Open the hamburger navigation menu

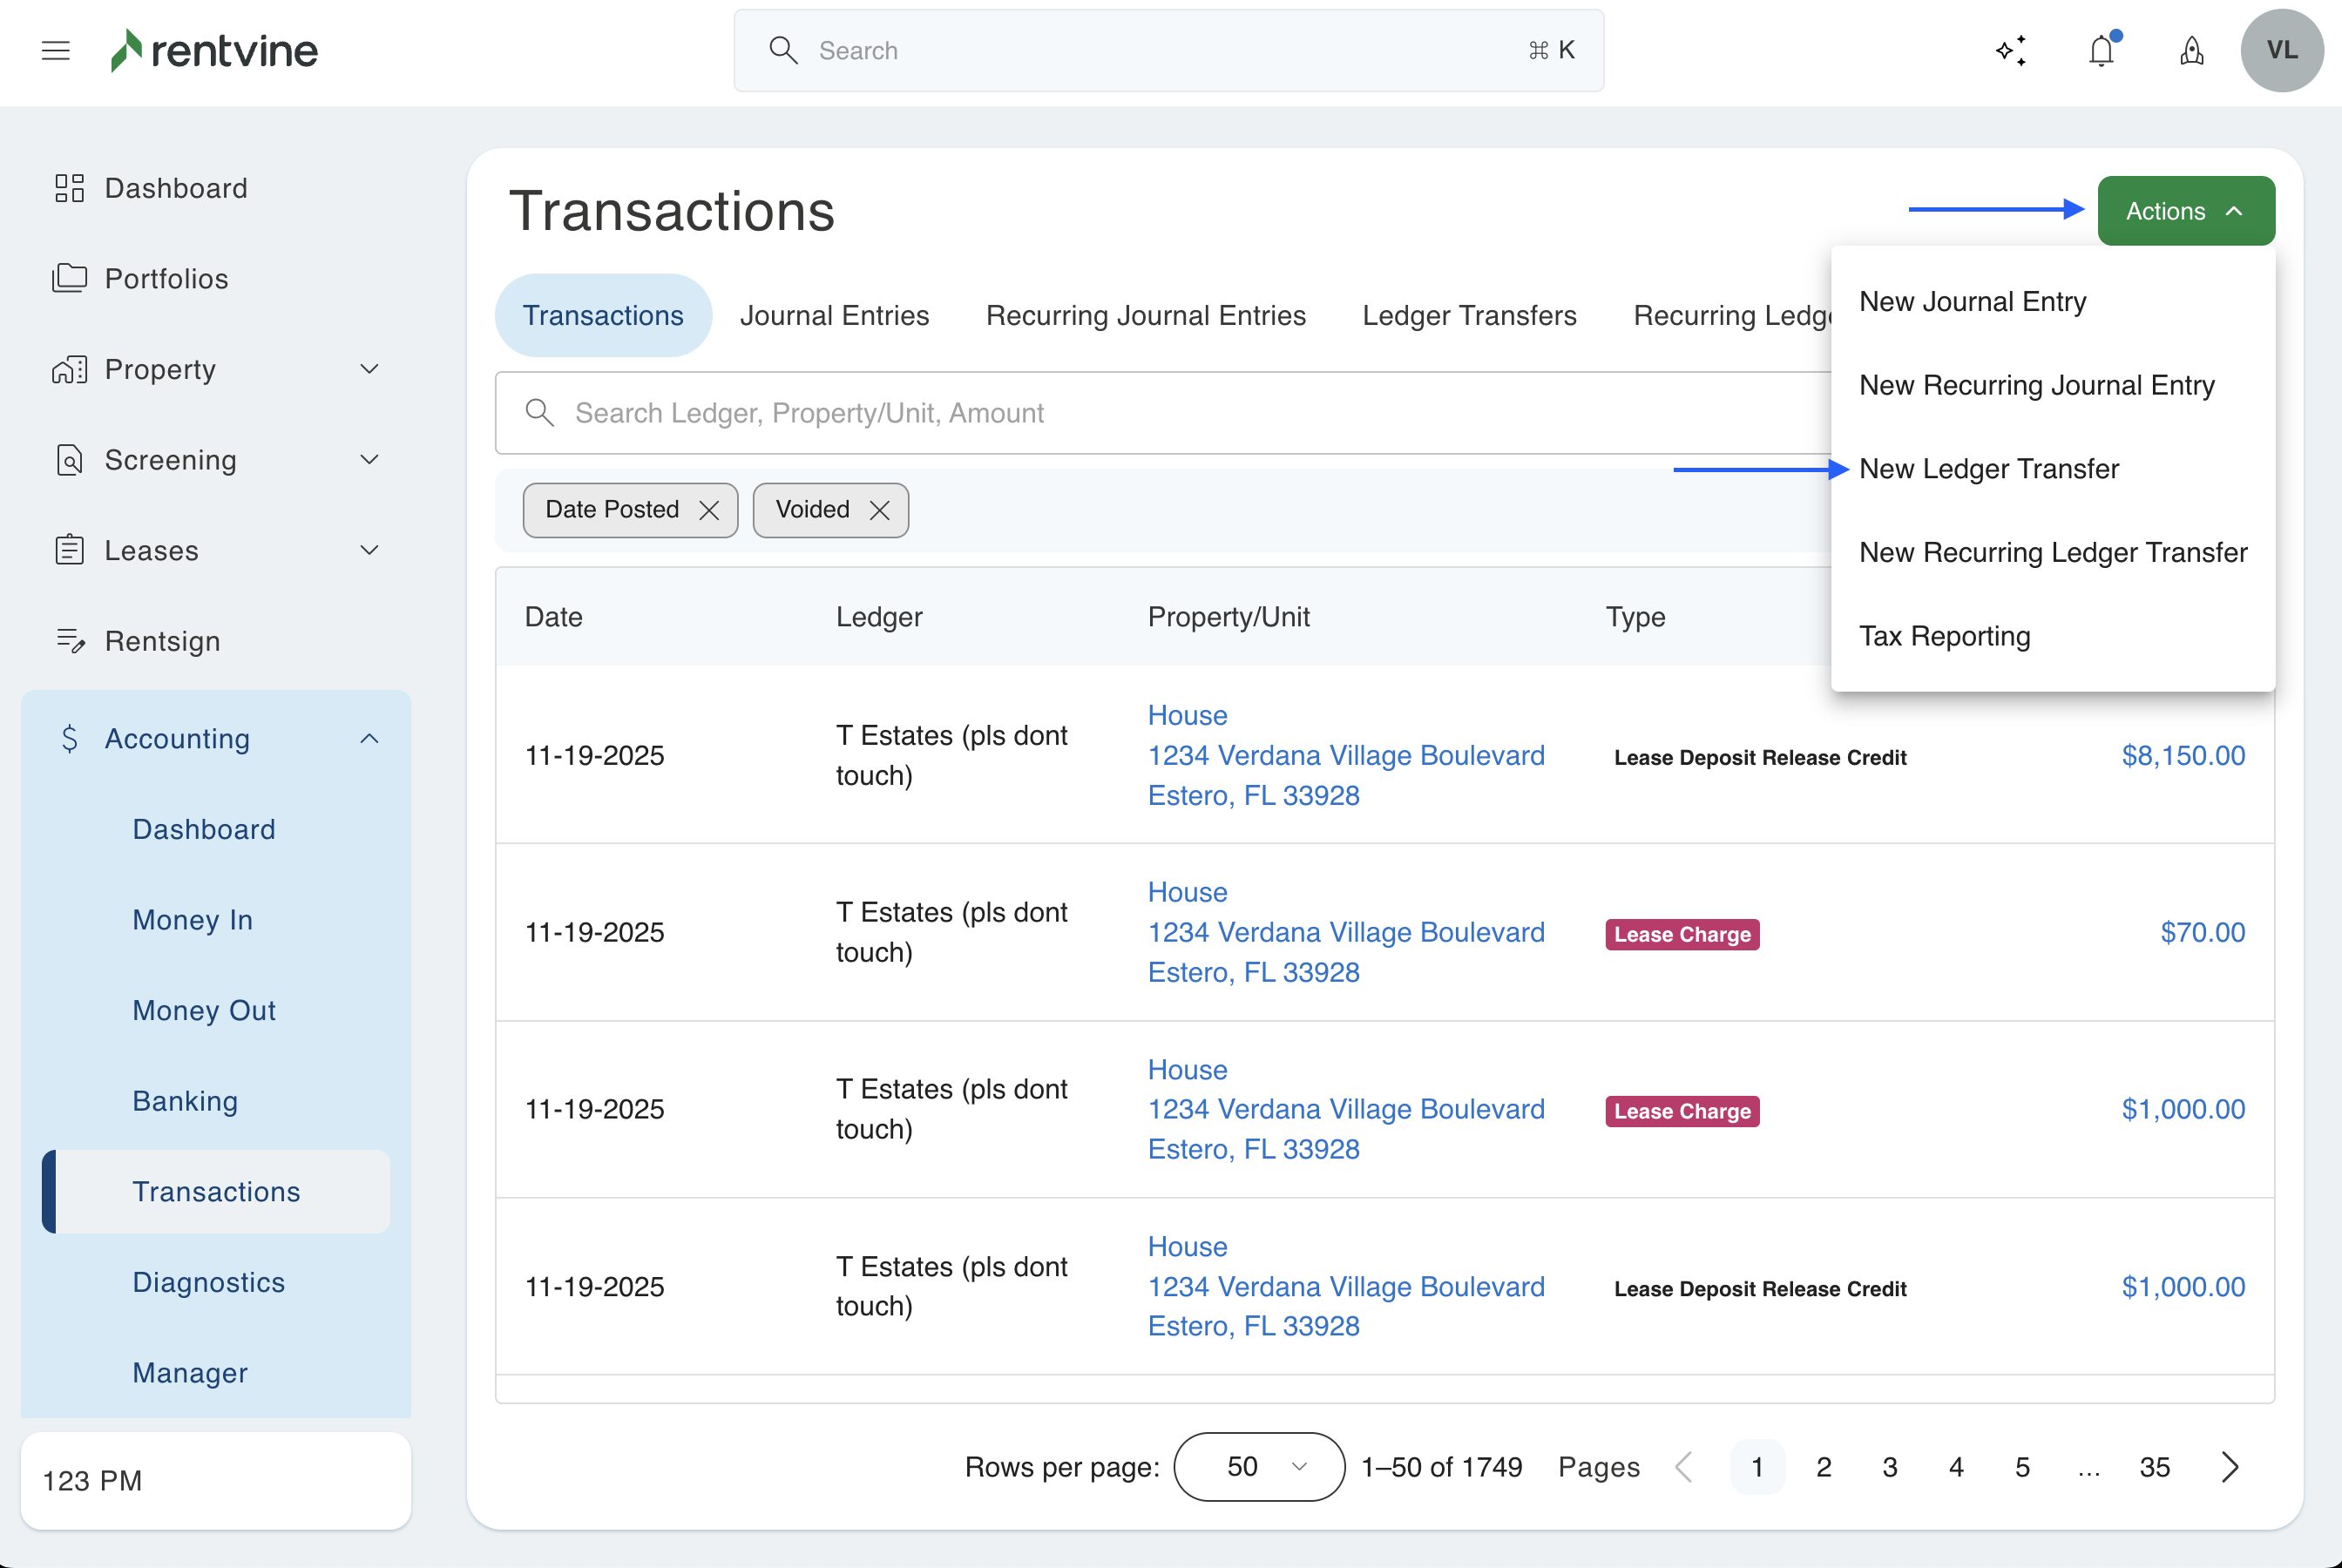click(56, 50)
